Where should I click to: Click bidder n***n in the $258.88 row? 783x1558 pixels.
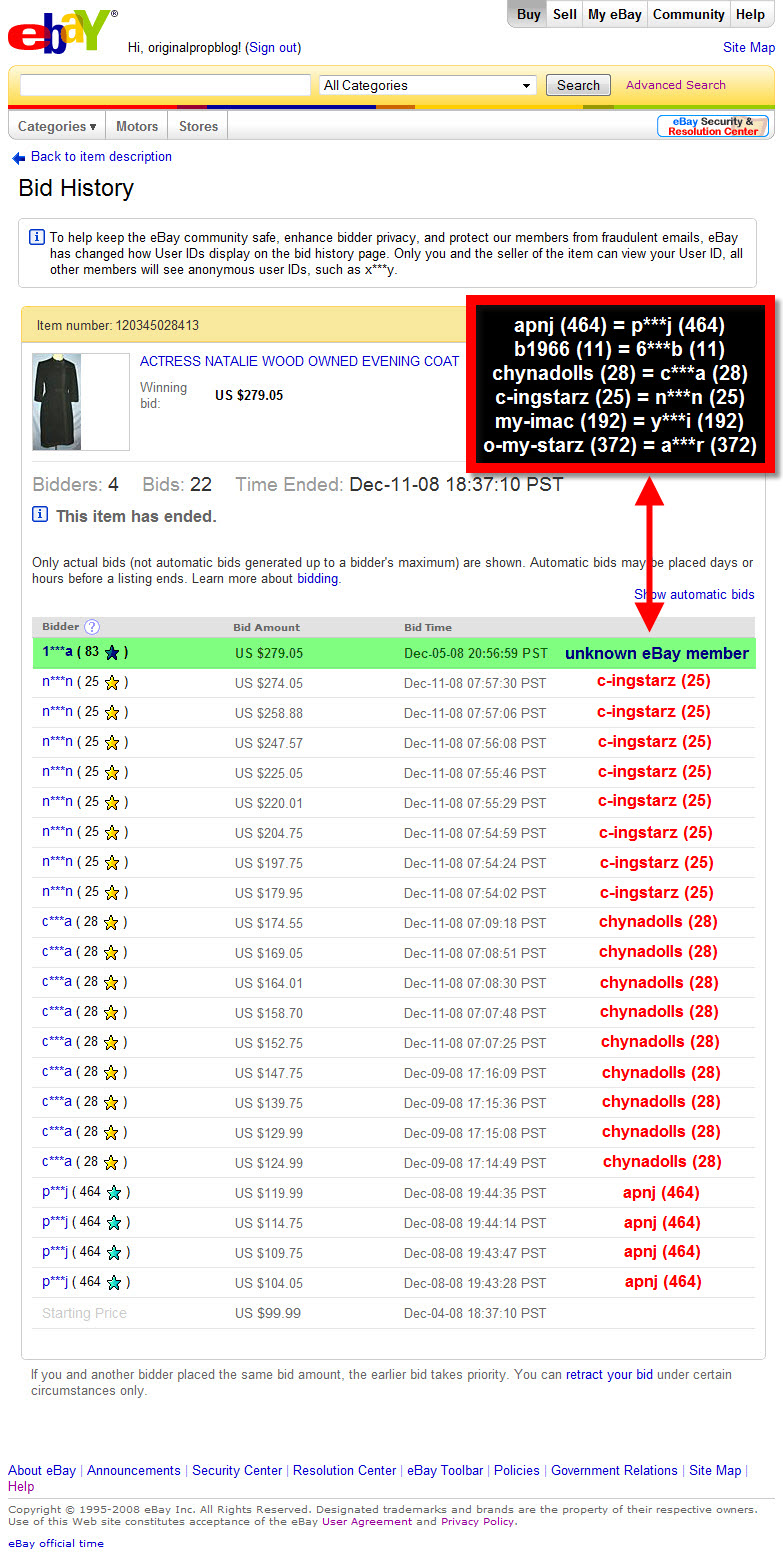pos(57,712)
